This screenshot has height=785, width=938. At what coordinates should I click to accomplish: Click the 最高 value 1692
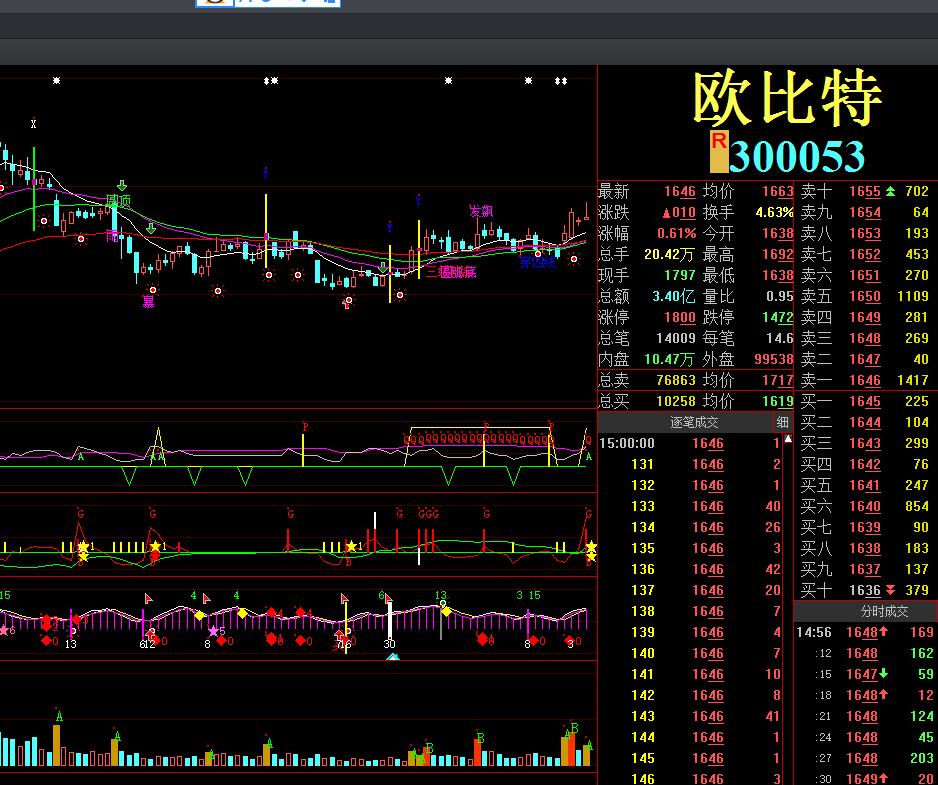[777, 254]
